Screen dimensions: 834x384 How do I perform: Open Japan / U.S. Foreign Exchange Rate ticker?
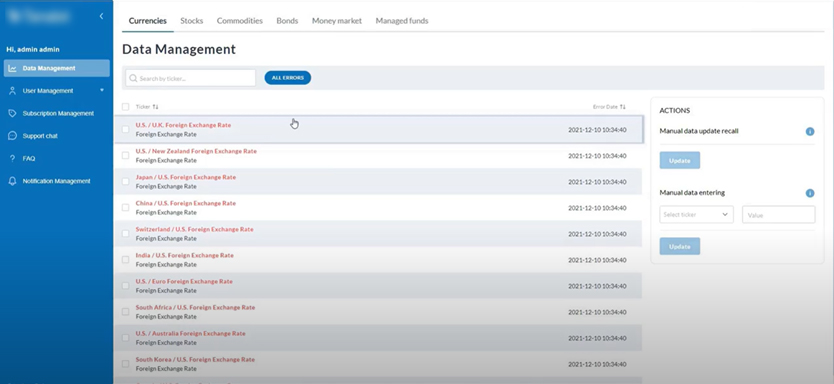(x=186, y=177)
